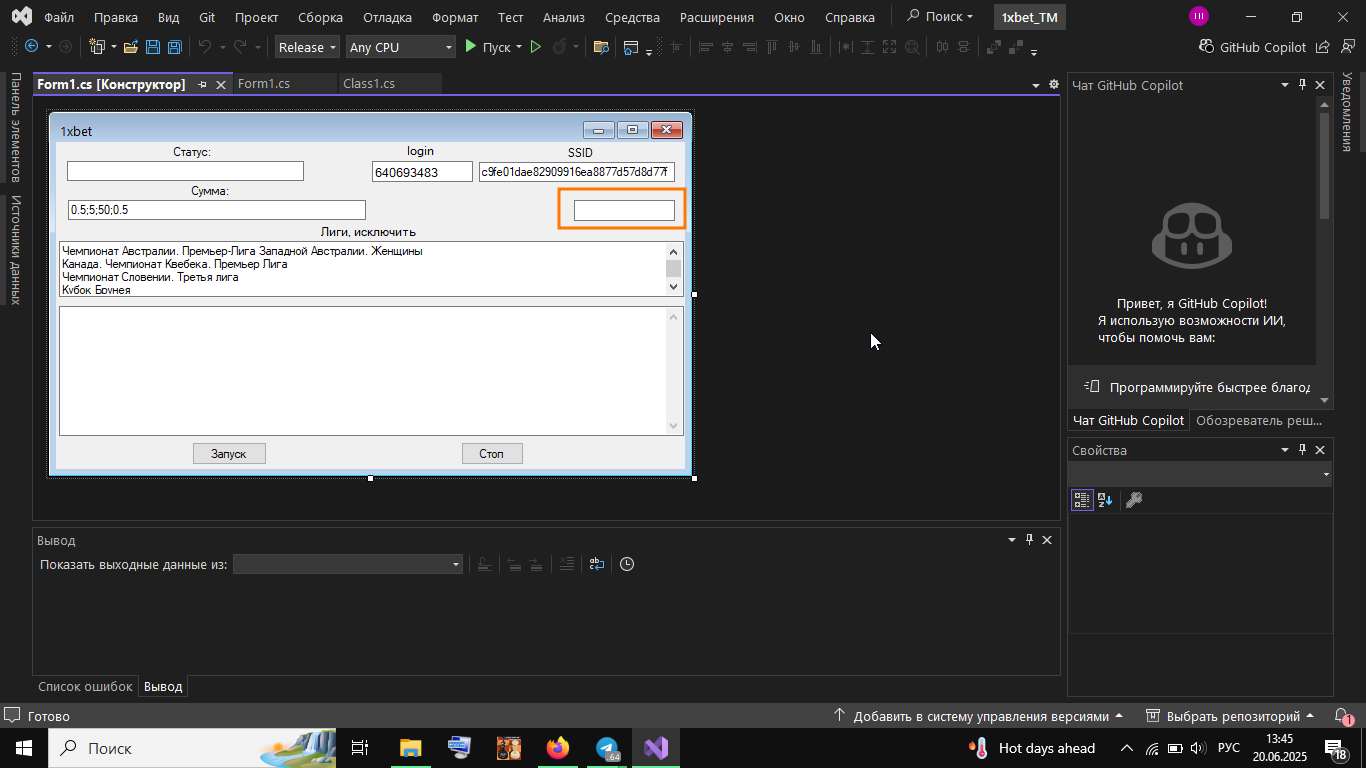Start without debugging using outlined play icon
The image size is (1366, 768).
pos(536,47)
